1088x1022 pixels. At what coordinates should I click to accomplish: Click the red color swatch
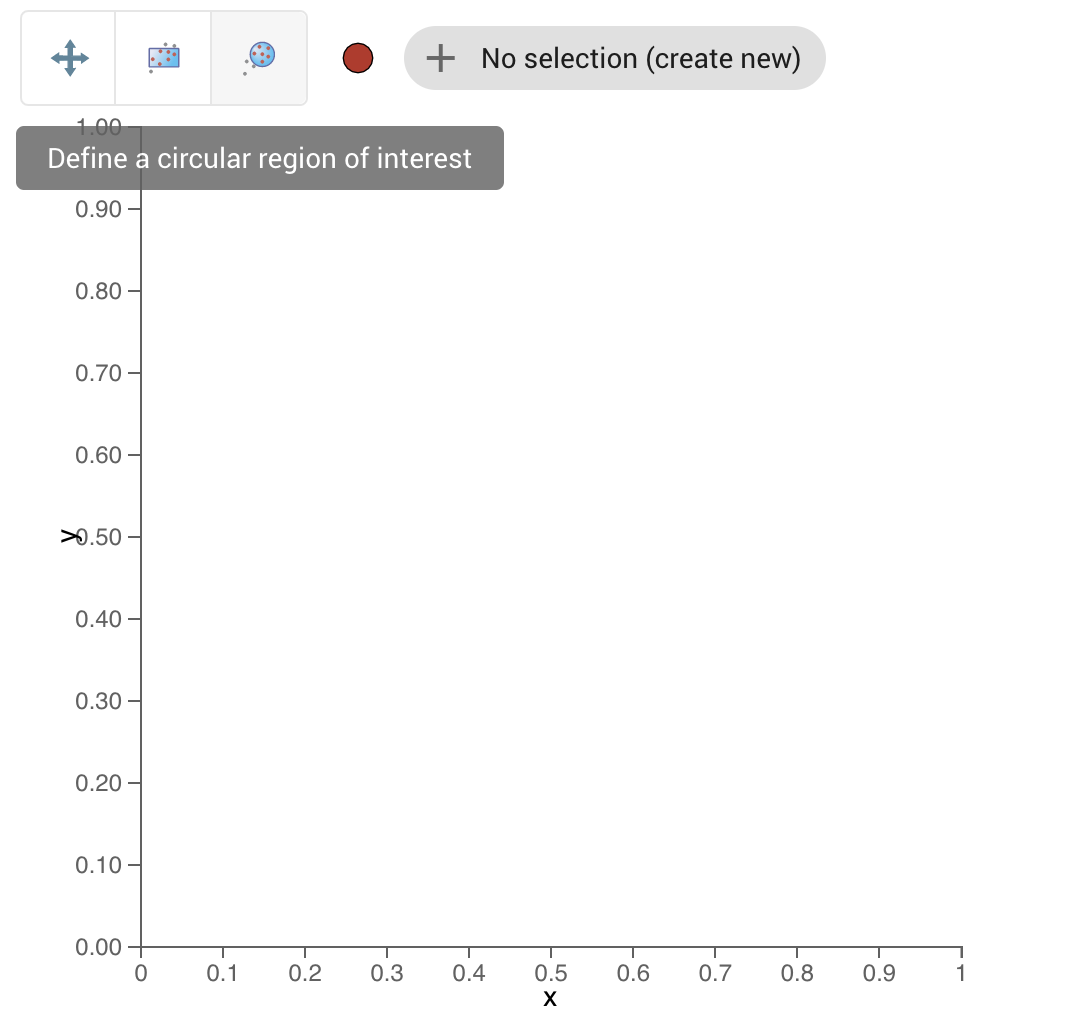coord(357,58)
